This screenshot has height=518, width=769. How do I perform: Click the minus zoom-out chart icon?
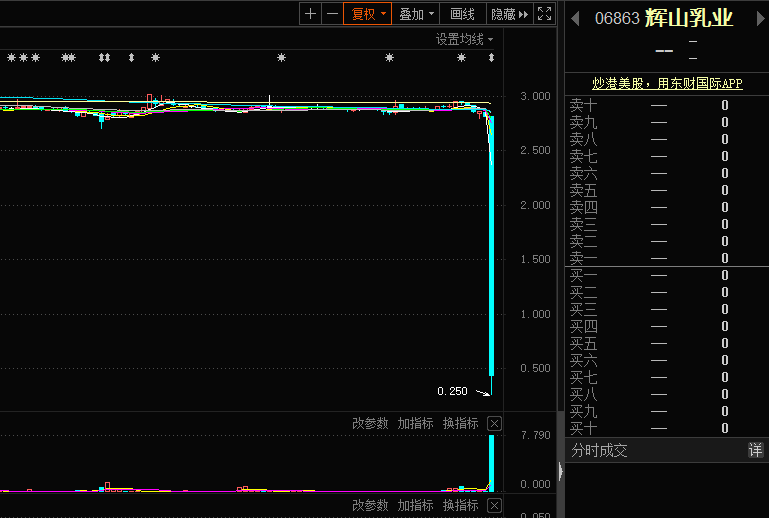(332, 14)
